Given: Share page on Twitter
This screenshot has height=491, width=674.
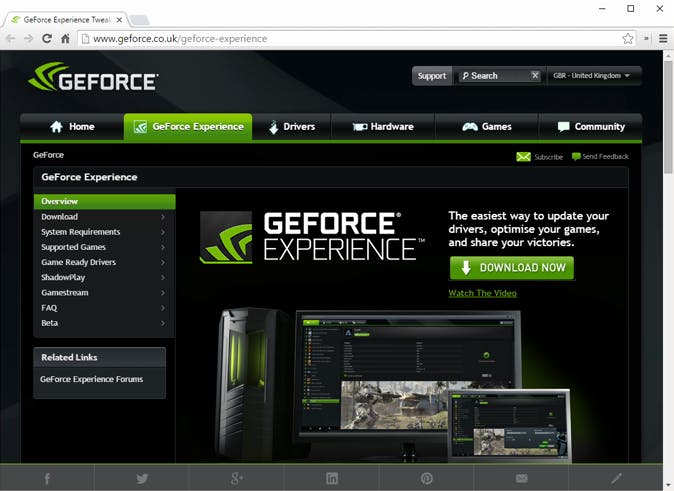Looking at the screenshot, I should click(x=142, y=478).
